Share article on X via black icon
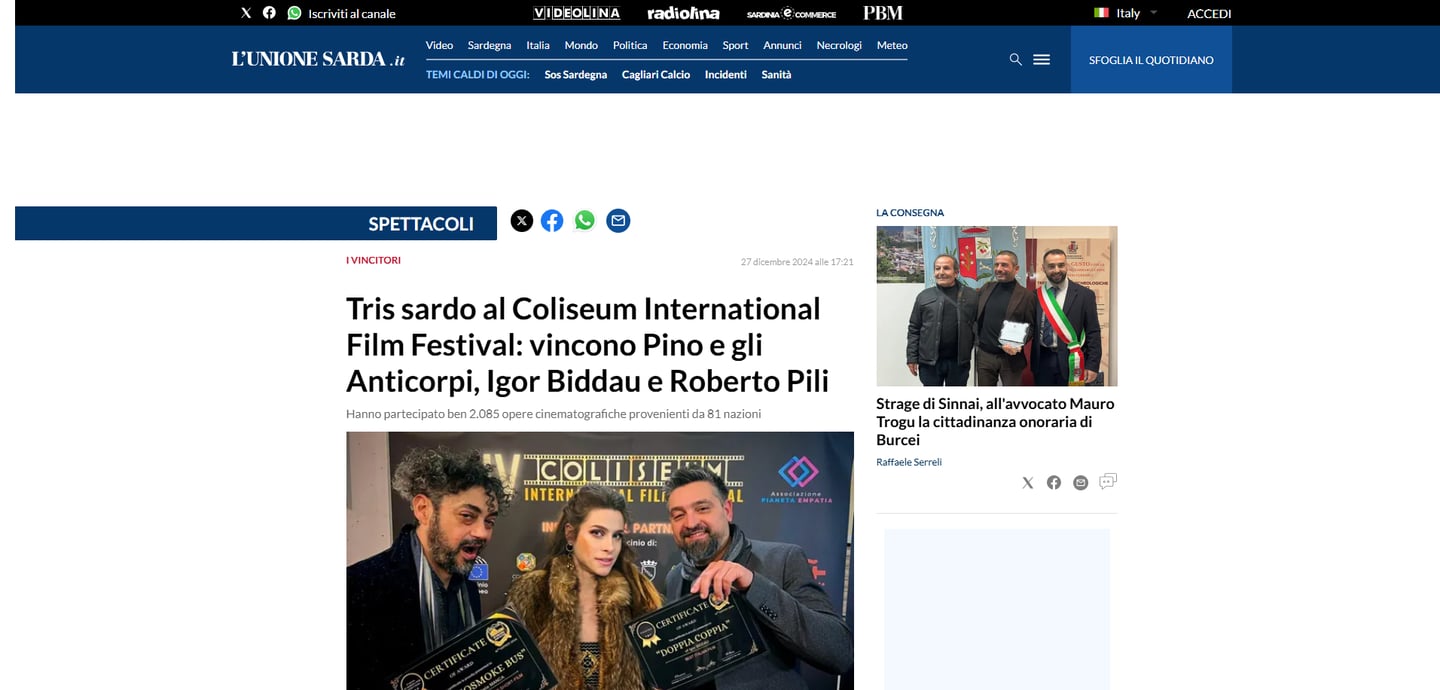Image resolution: width=1440 pixels, height=690 pixels. tap(522, 221)
